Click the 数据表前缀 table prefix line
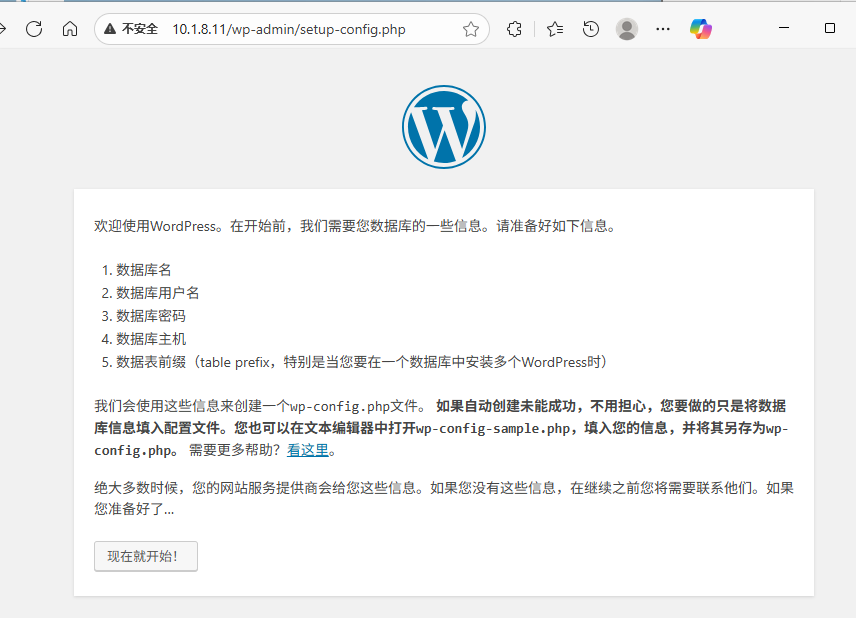Screen dimensions: 856x618 (361, 362)
